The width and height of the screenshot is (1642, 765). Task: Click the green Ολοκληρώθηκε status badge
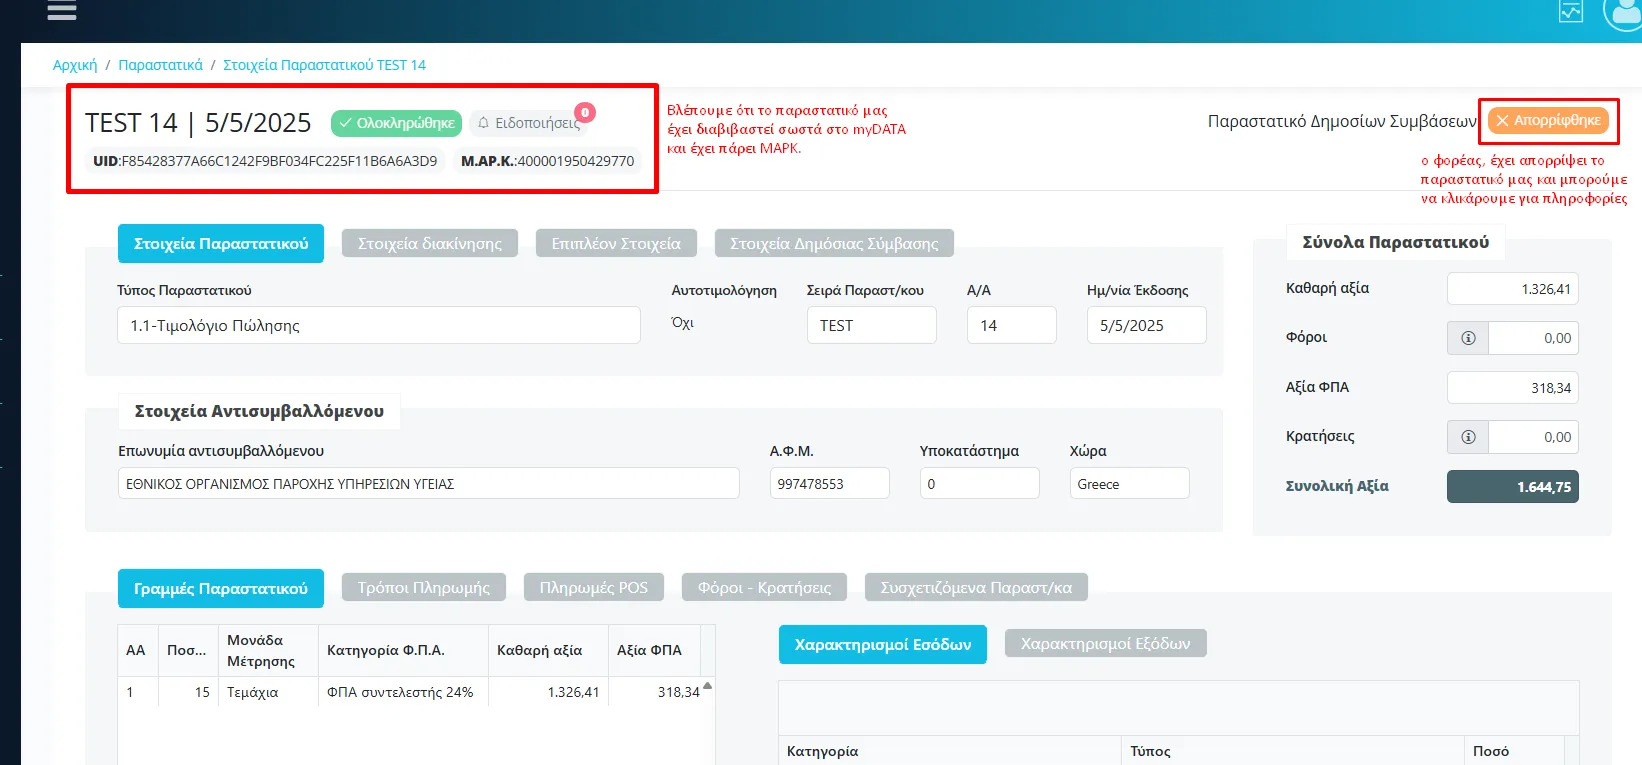pyautogui.click(x=396, y=123)
